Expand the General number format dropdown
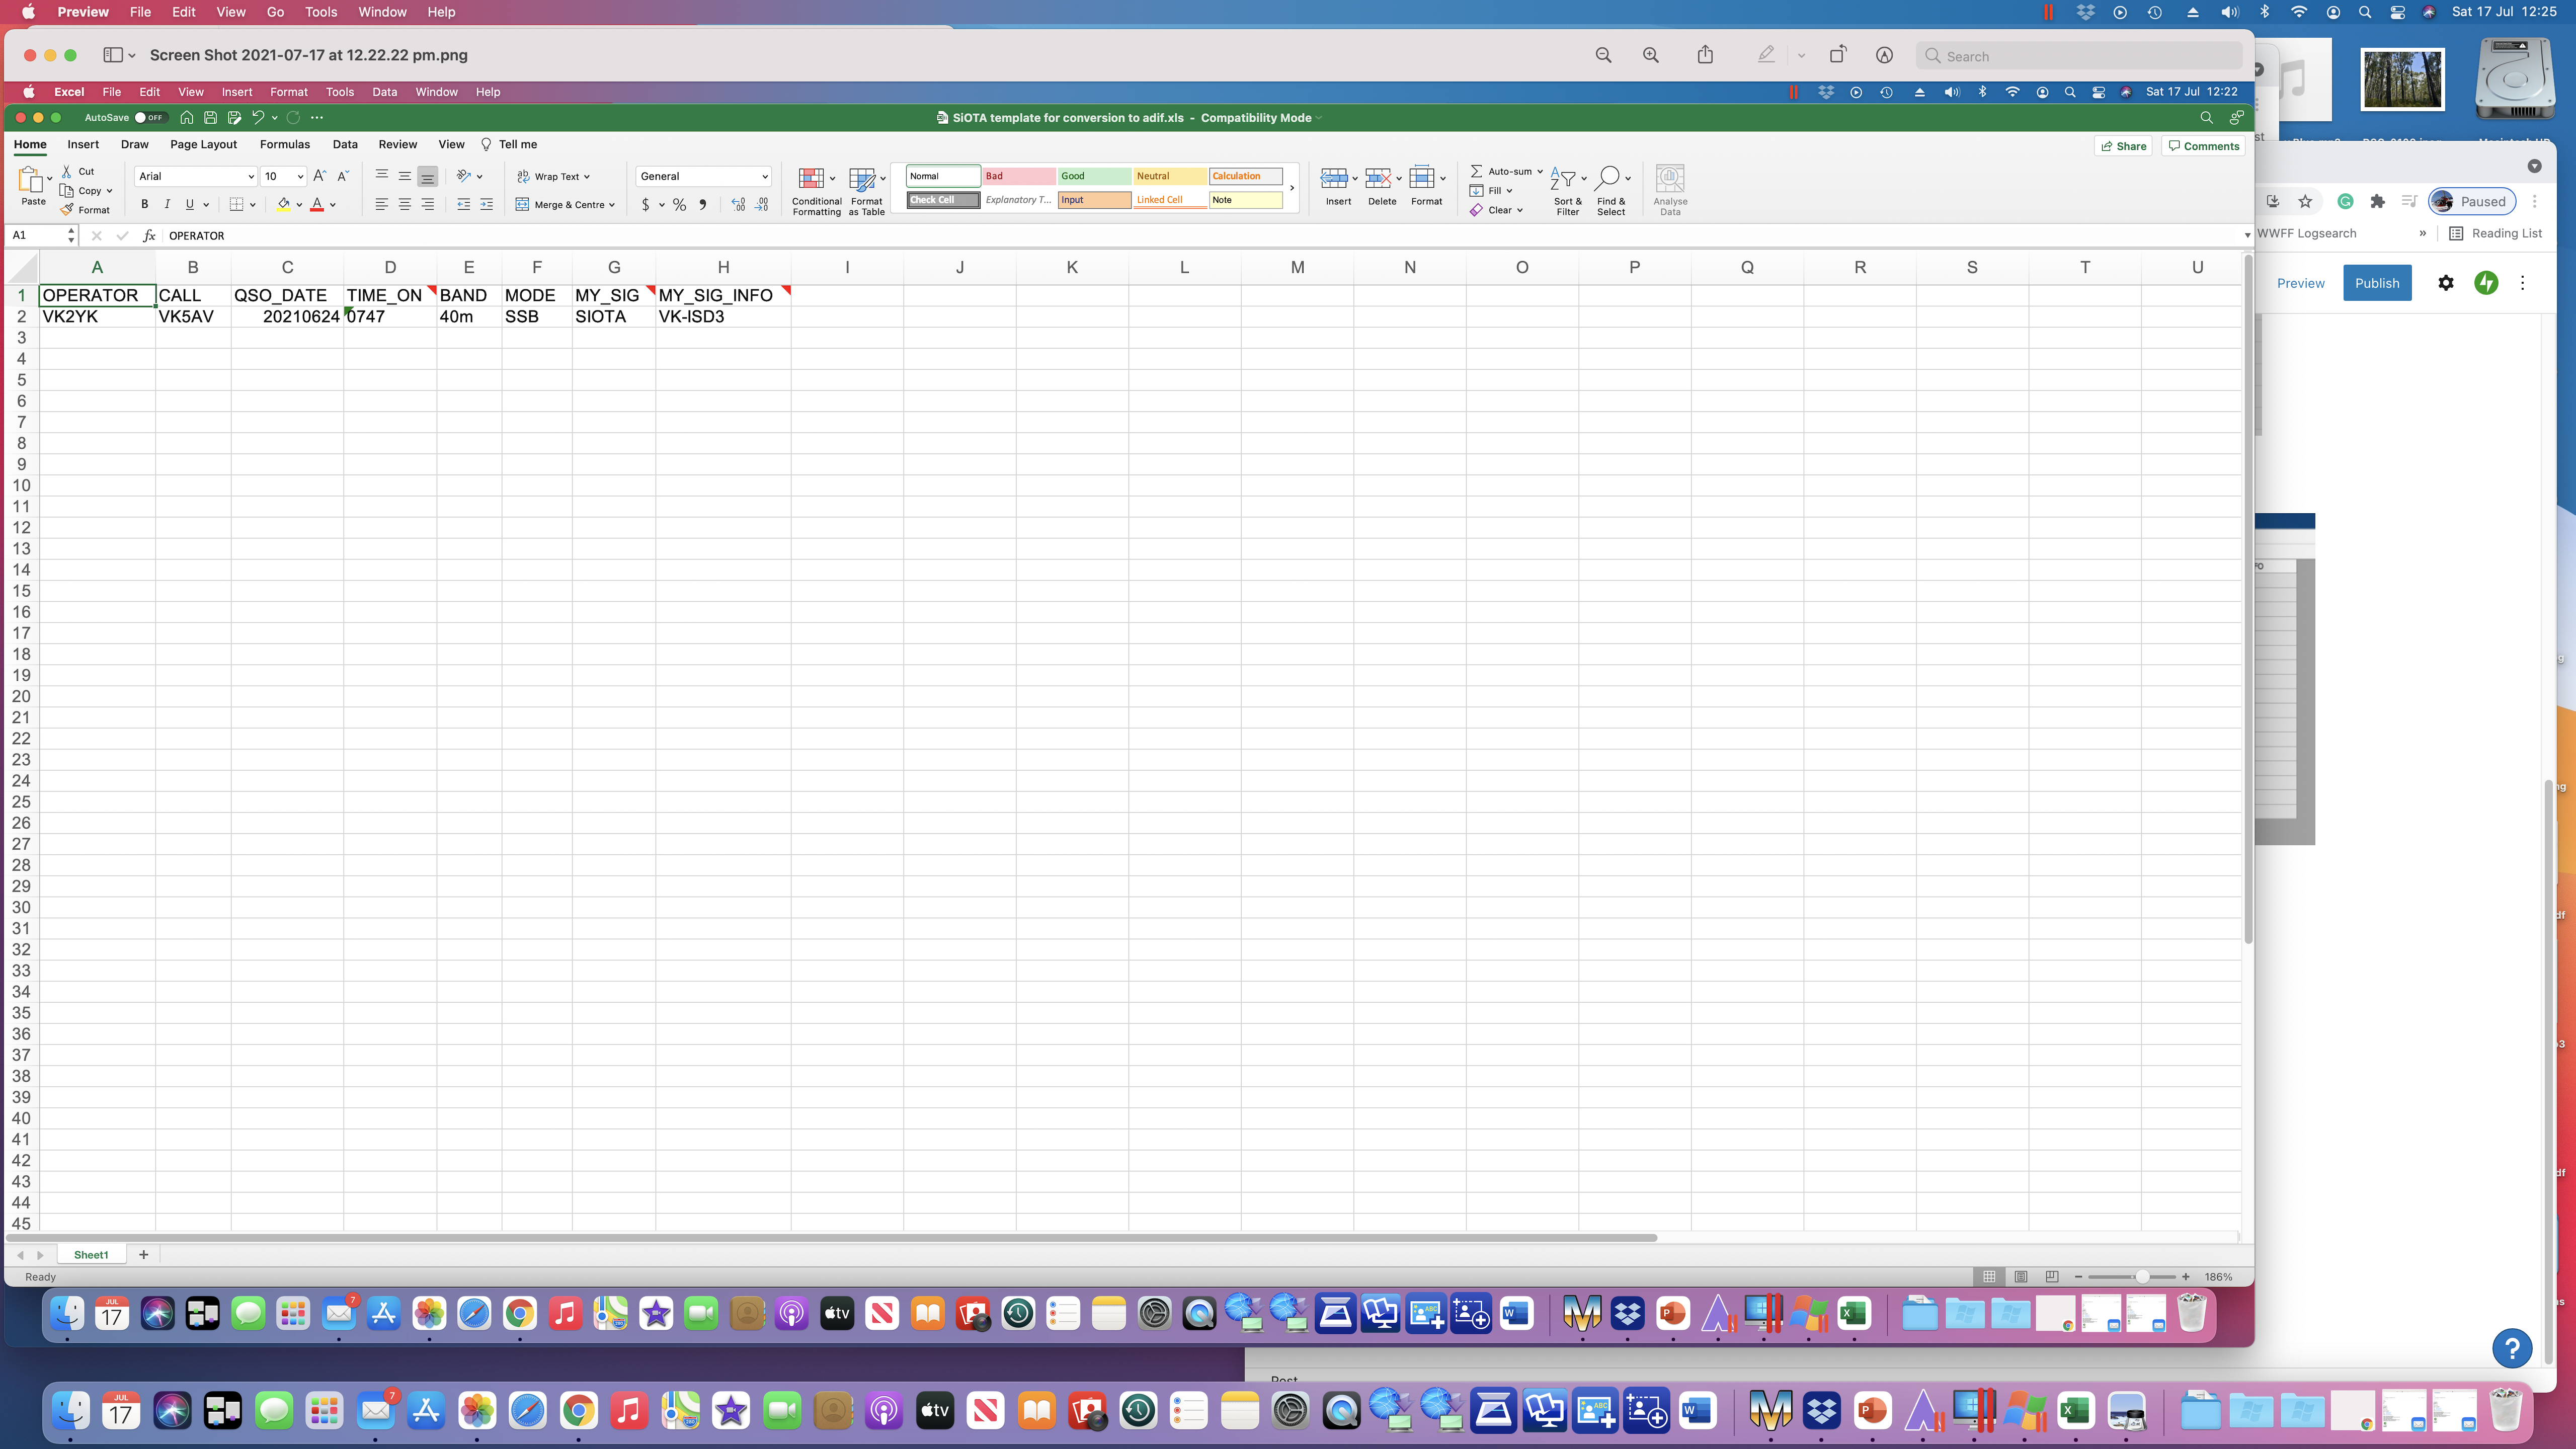2576x1449 pixels. tap(765, 177)
